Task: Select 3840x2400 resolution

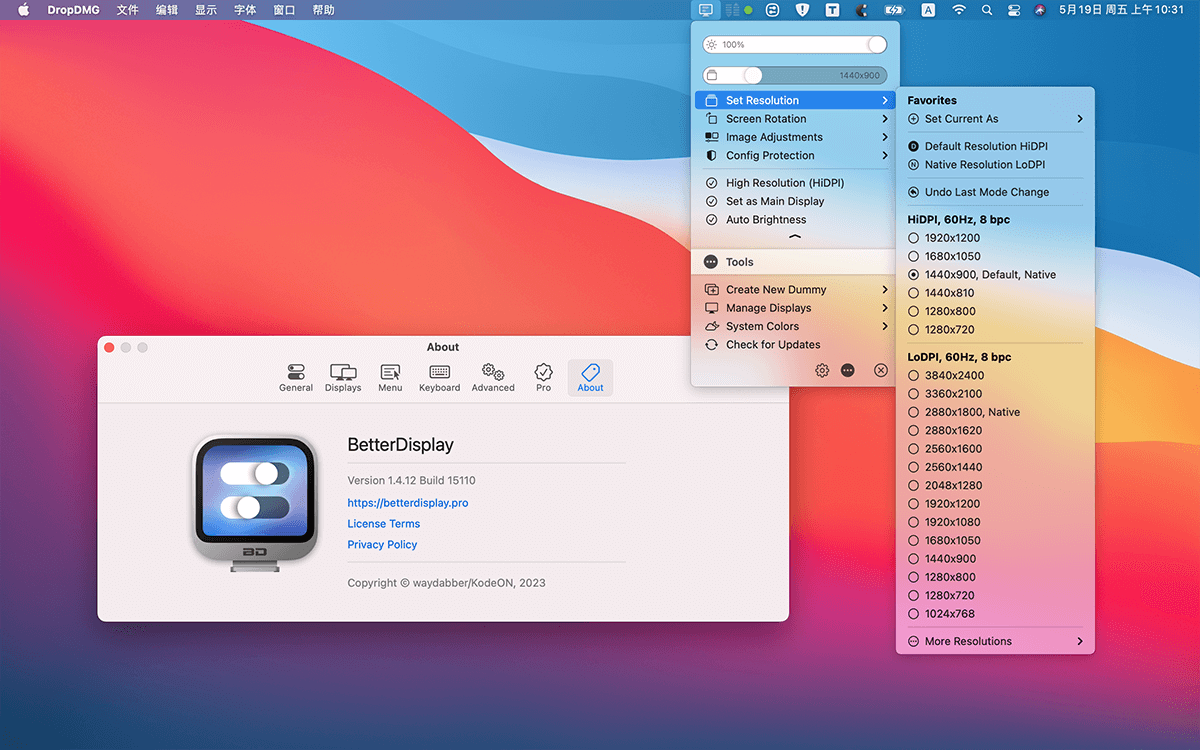Action: pyautogui.click(x=944, y=376)
